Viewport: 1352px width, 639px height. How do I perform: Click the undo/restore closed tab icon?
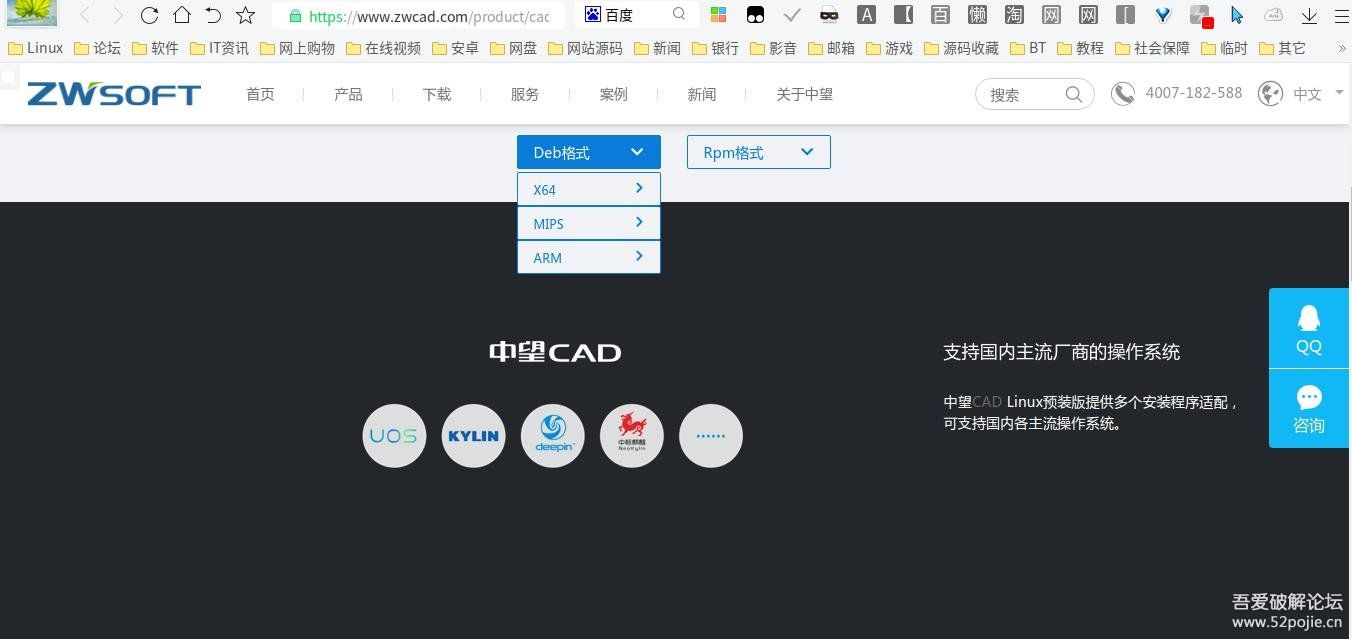click(213, 15)
